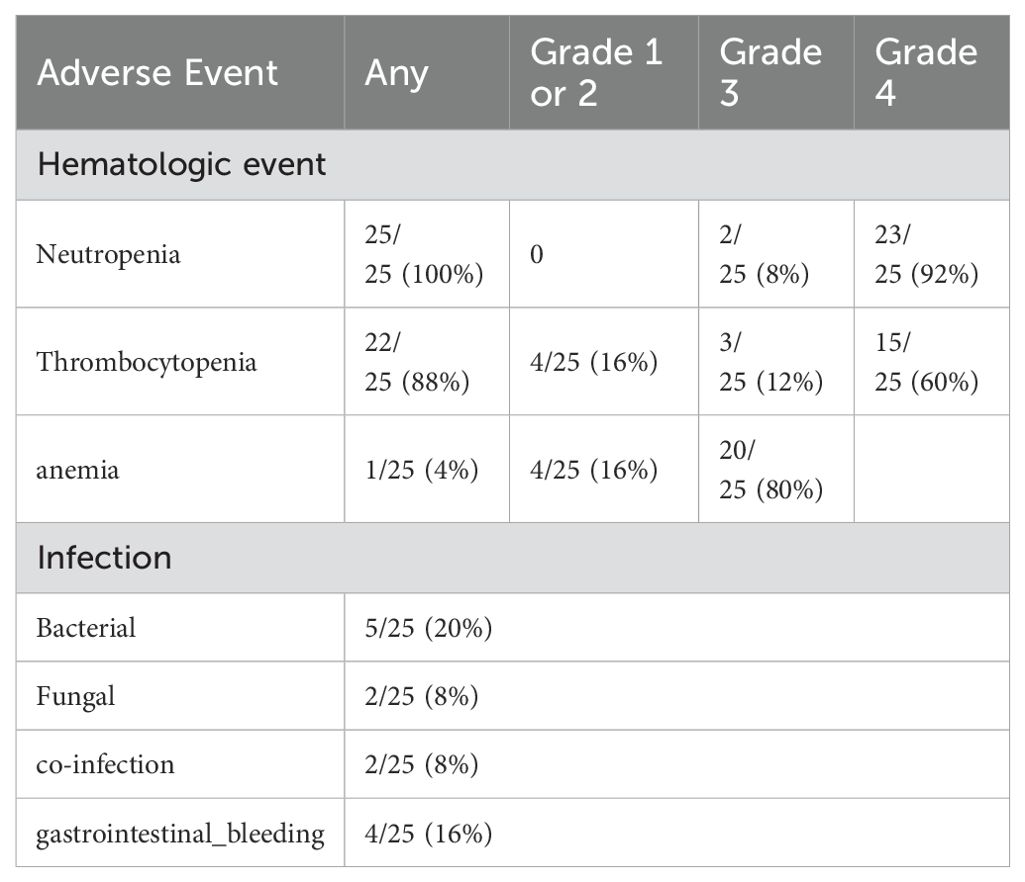Viewport: 1025px width, 882px height.
Task: Select Neutropenia Any cell 25/25 (100%)
Action: [x=424, y=254]
